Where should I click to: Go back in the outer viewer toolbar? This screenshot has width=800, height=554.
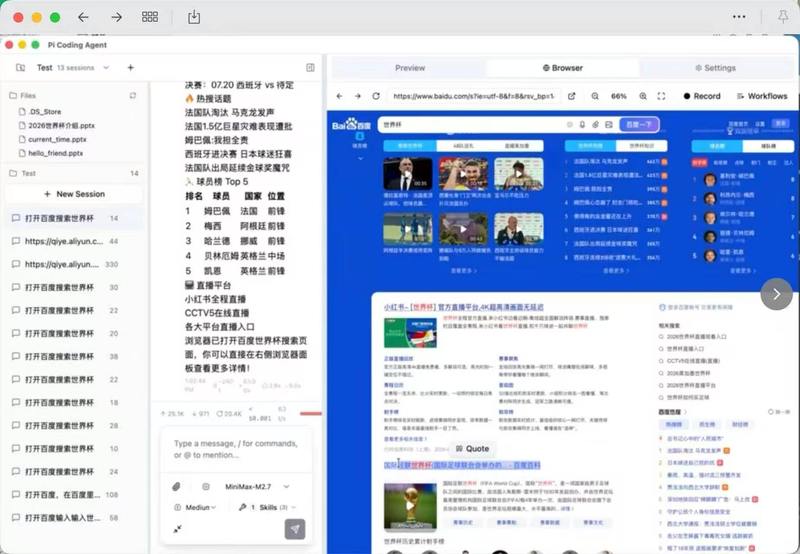tap(83, 17)
